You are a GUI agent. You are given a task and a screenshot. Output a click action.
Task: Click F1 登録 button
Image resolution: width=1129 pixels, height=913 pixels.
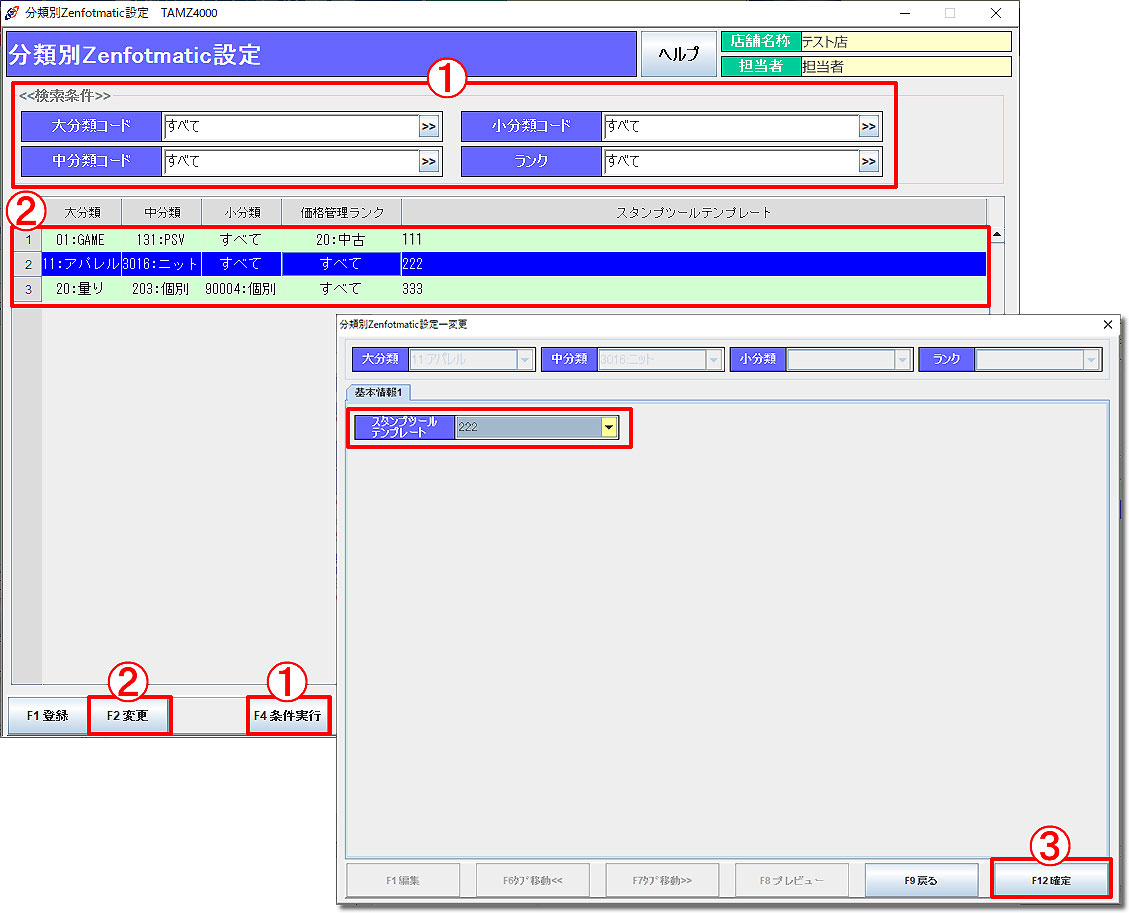click(x=48, y=716)
